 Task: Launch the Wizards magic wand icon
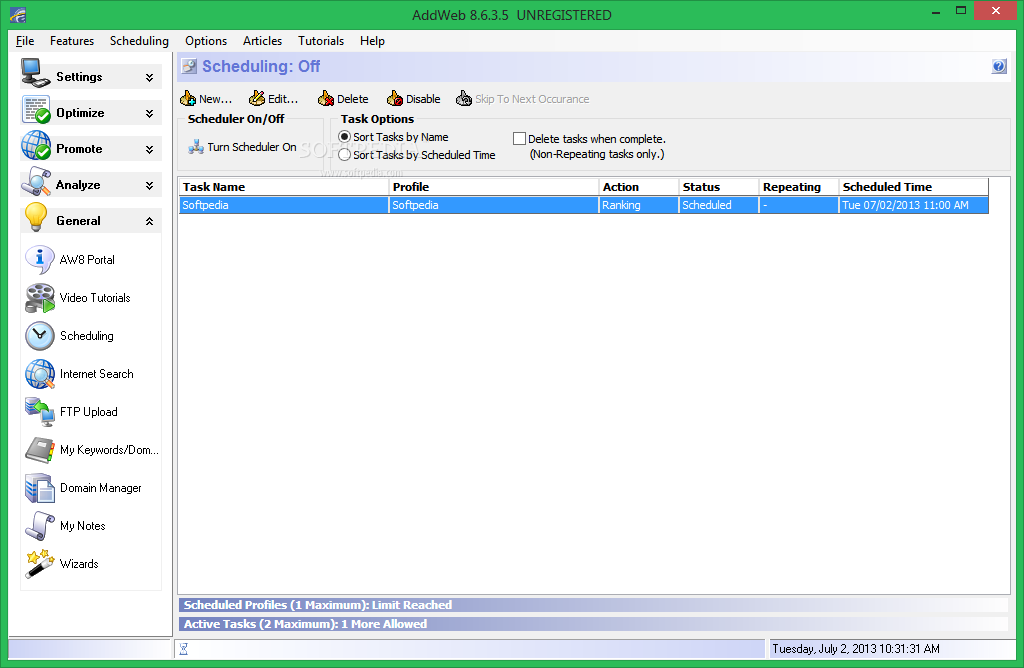[40, 564]
